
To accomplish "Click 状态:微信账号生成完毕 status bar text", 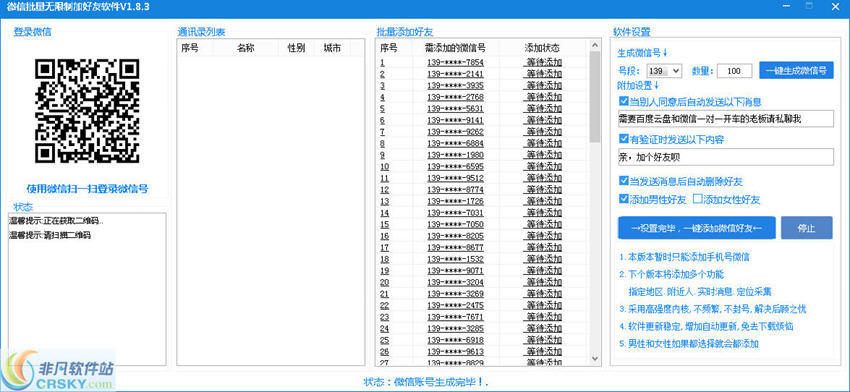I will [x=426, y=382].
